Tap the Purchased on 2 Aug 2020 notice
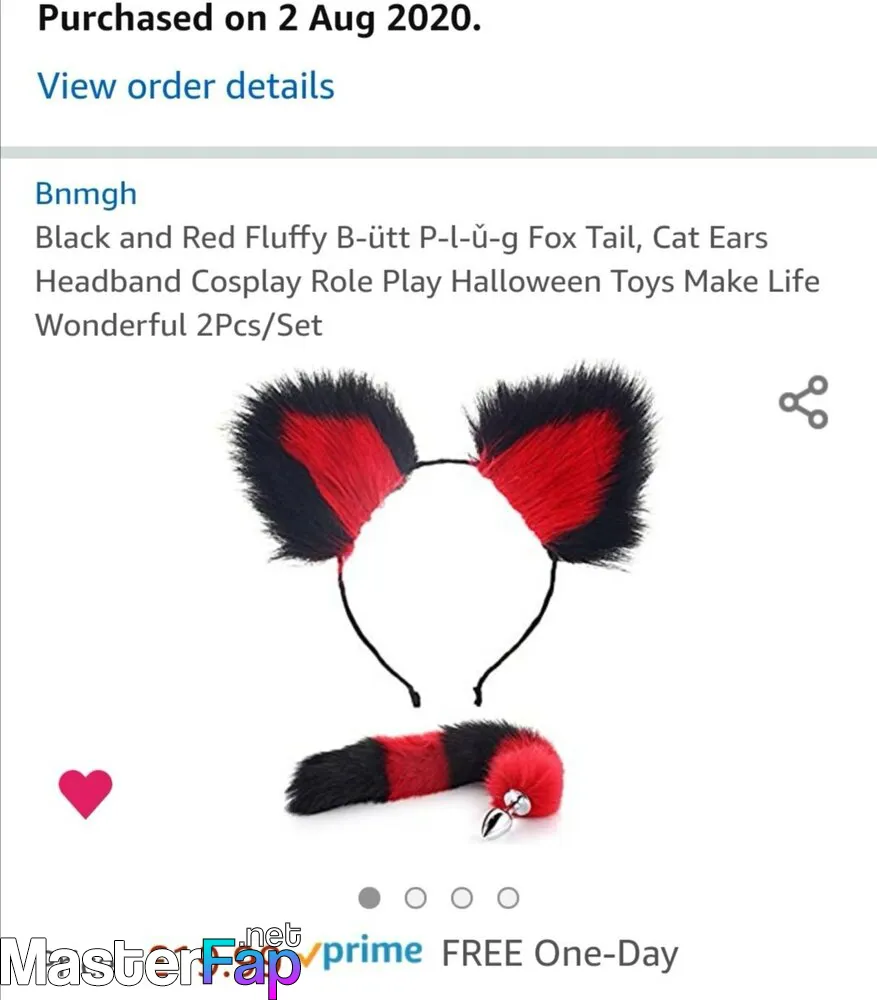Image resolution: width=877 pixels, height=1000 pixels. (x=259, y=18)
